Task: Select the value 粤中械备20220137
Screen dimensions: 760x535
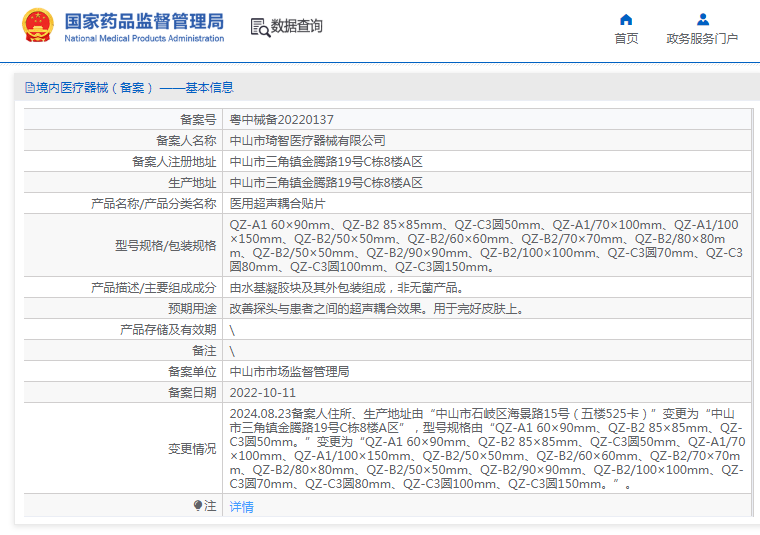Action: 282,120
